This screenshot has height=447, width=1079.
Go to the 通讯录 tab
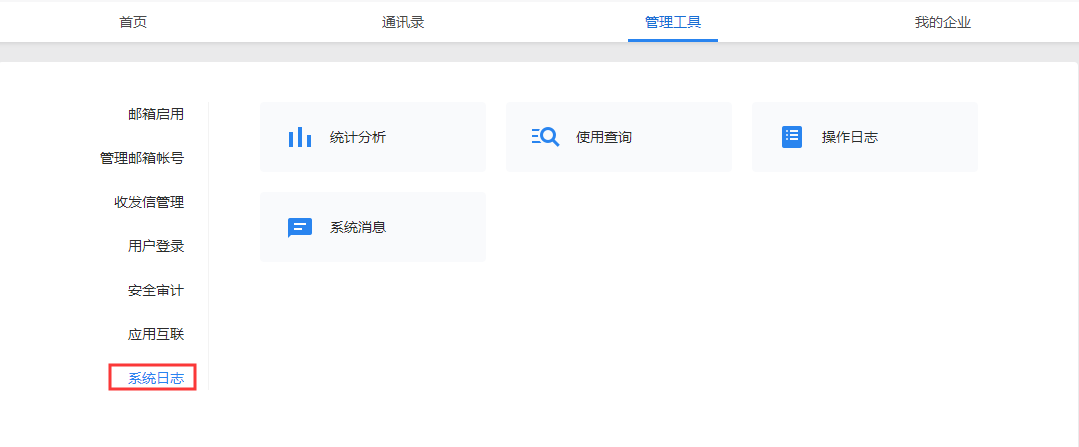(x=403, y=22)
